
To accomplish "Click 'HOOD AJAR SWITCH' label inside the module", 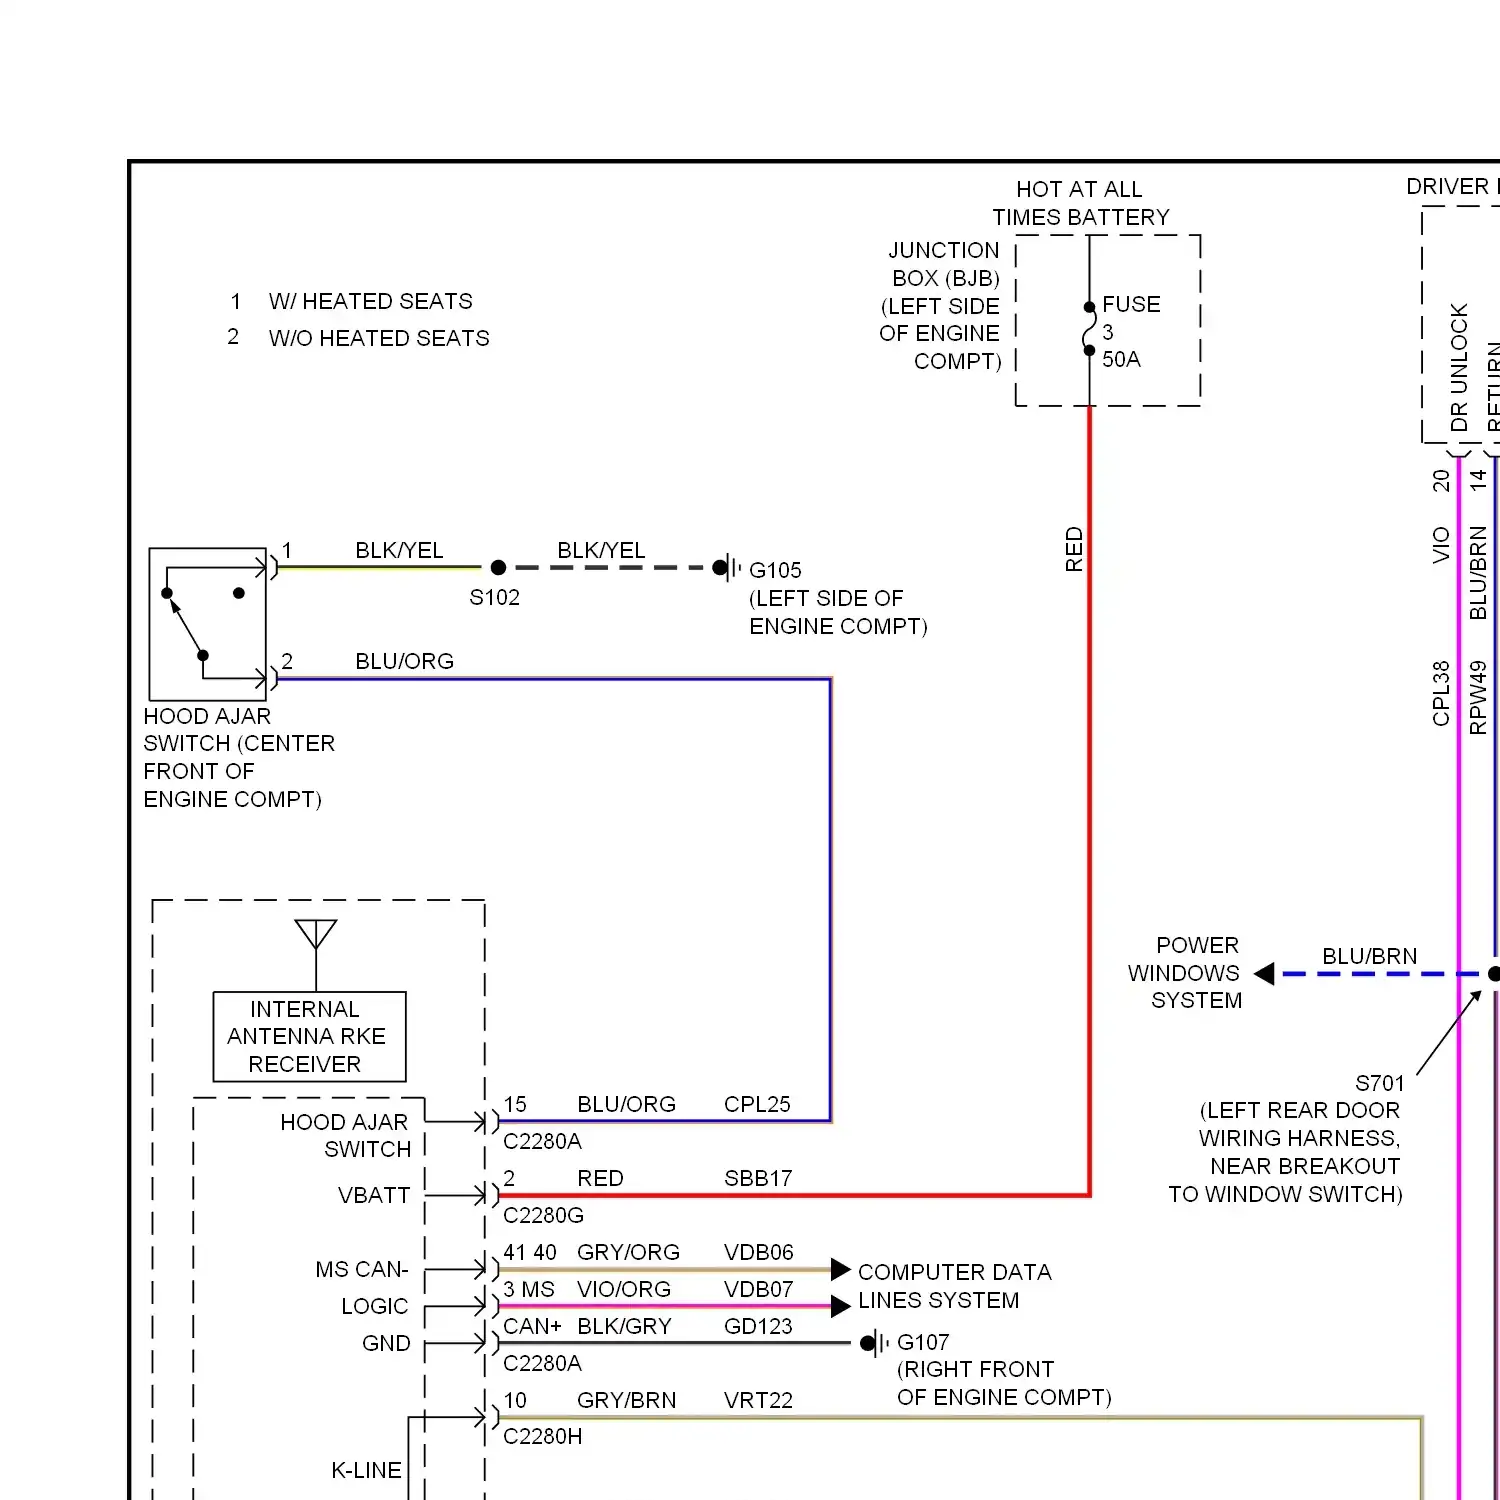I will (x=345, y=1135).
